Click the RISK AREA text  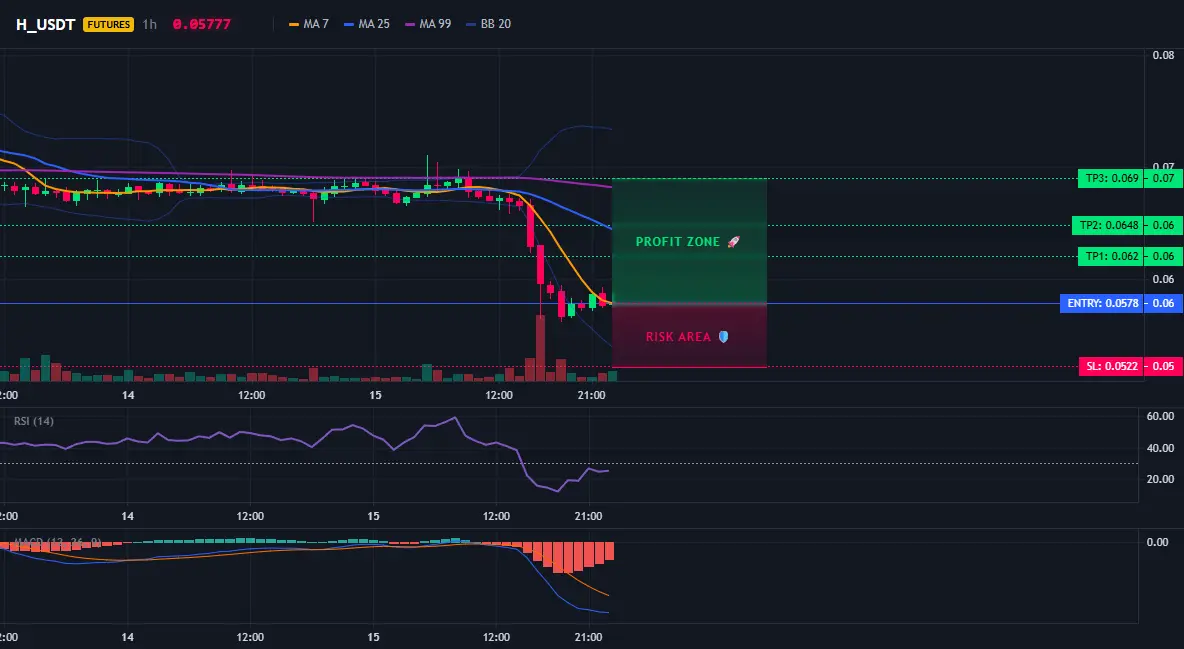click(678, 337)
